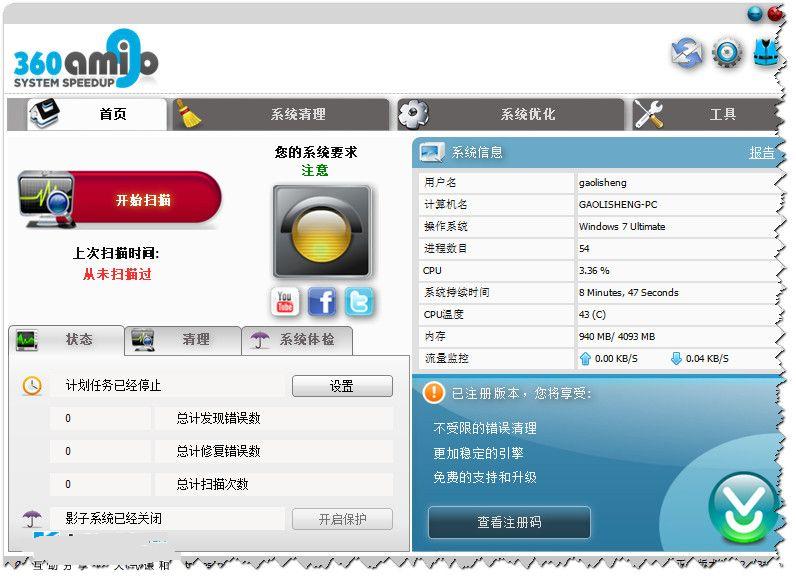Click the 总计发现错误数 row label
The width and height of the screenshot is (796, 578).
pos(218,418)
